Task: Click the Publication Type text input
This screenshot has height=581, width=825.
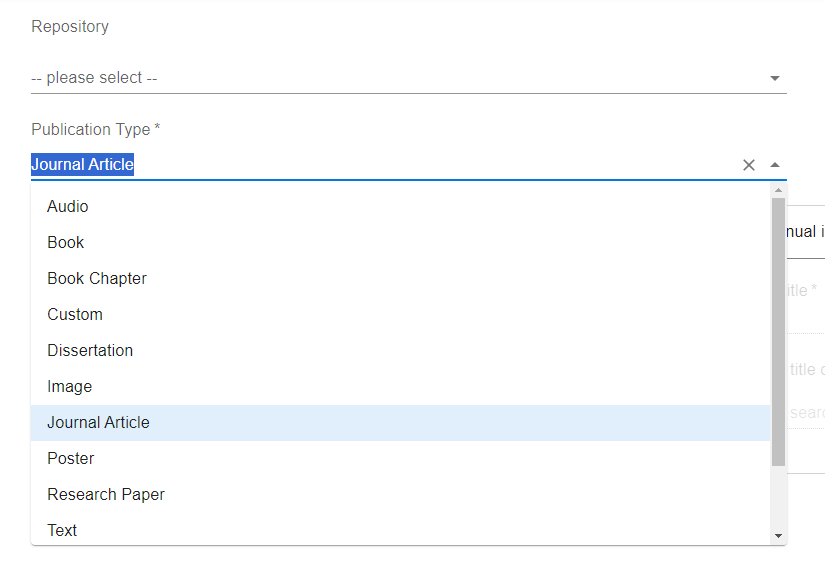Action: [380, 165]
